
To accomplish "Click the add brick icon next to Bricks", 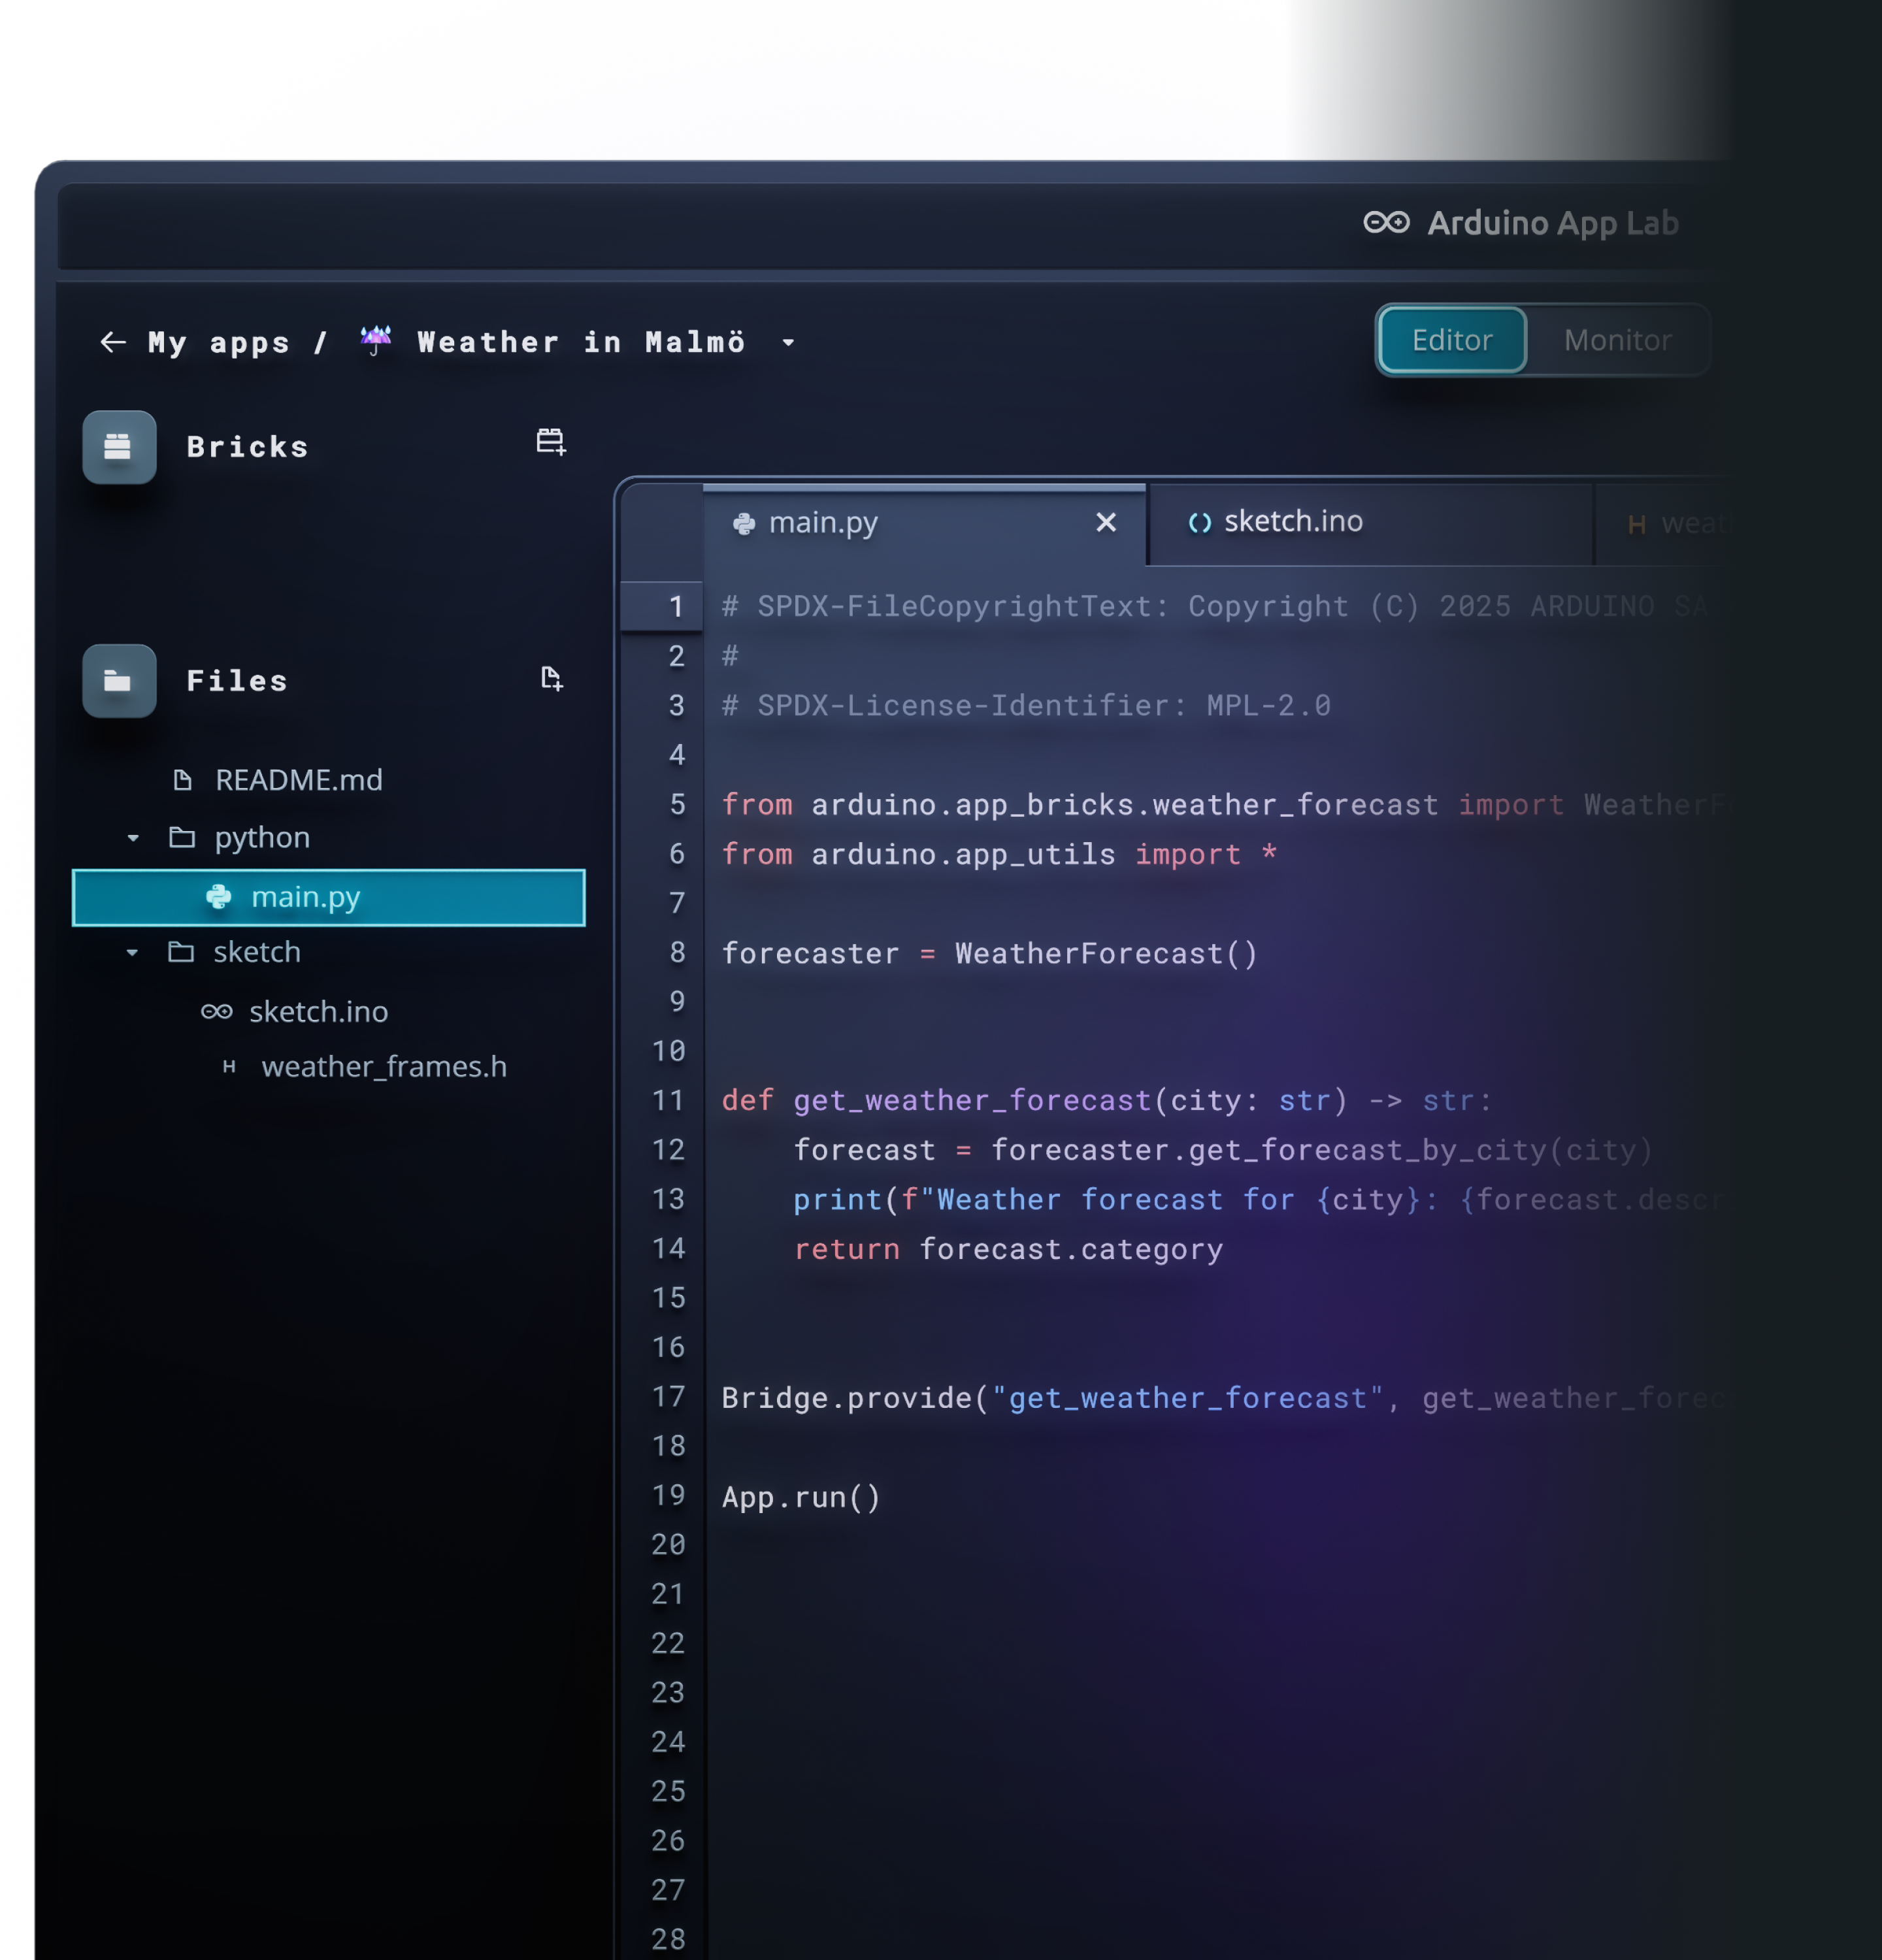I will (x=550, y=441).
